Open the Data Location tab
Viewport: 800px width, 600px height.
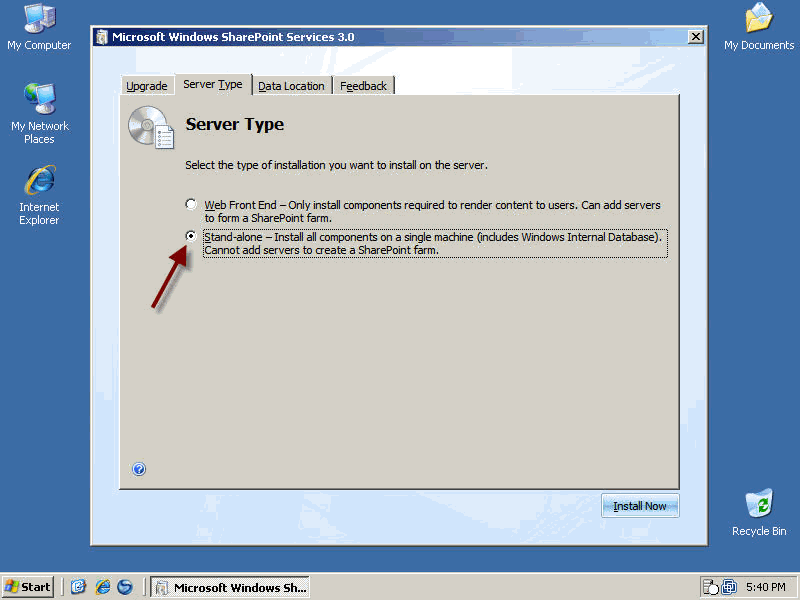[291, 86]
